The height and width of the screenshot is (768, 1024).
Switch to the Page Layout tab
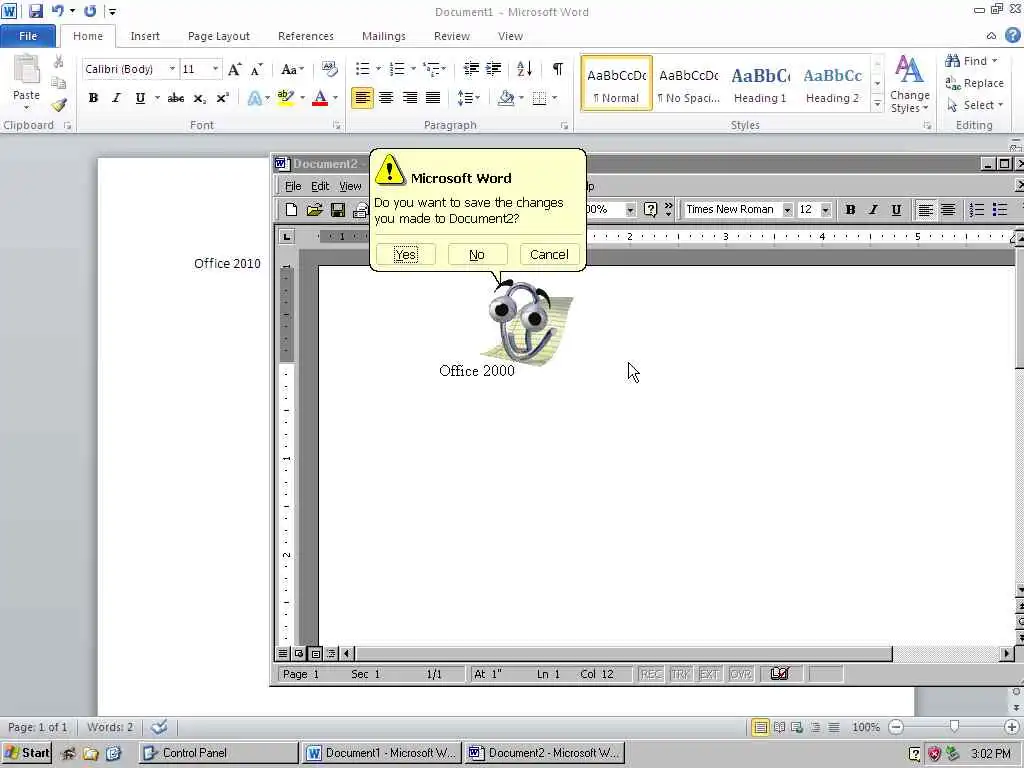pos(219,36)
